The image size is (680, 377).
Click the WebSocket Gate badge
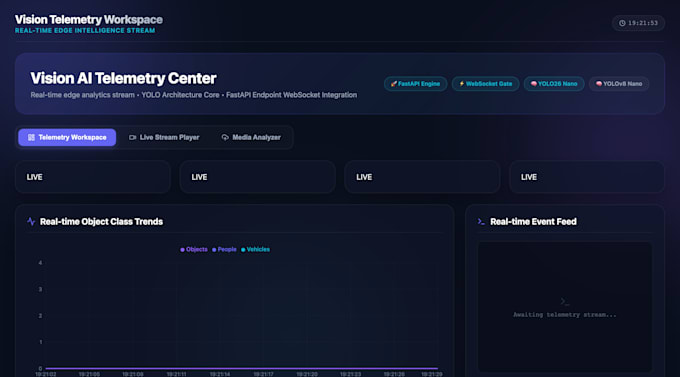point(485,84)
